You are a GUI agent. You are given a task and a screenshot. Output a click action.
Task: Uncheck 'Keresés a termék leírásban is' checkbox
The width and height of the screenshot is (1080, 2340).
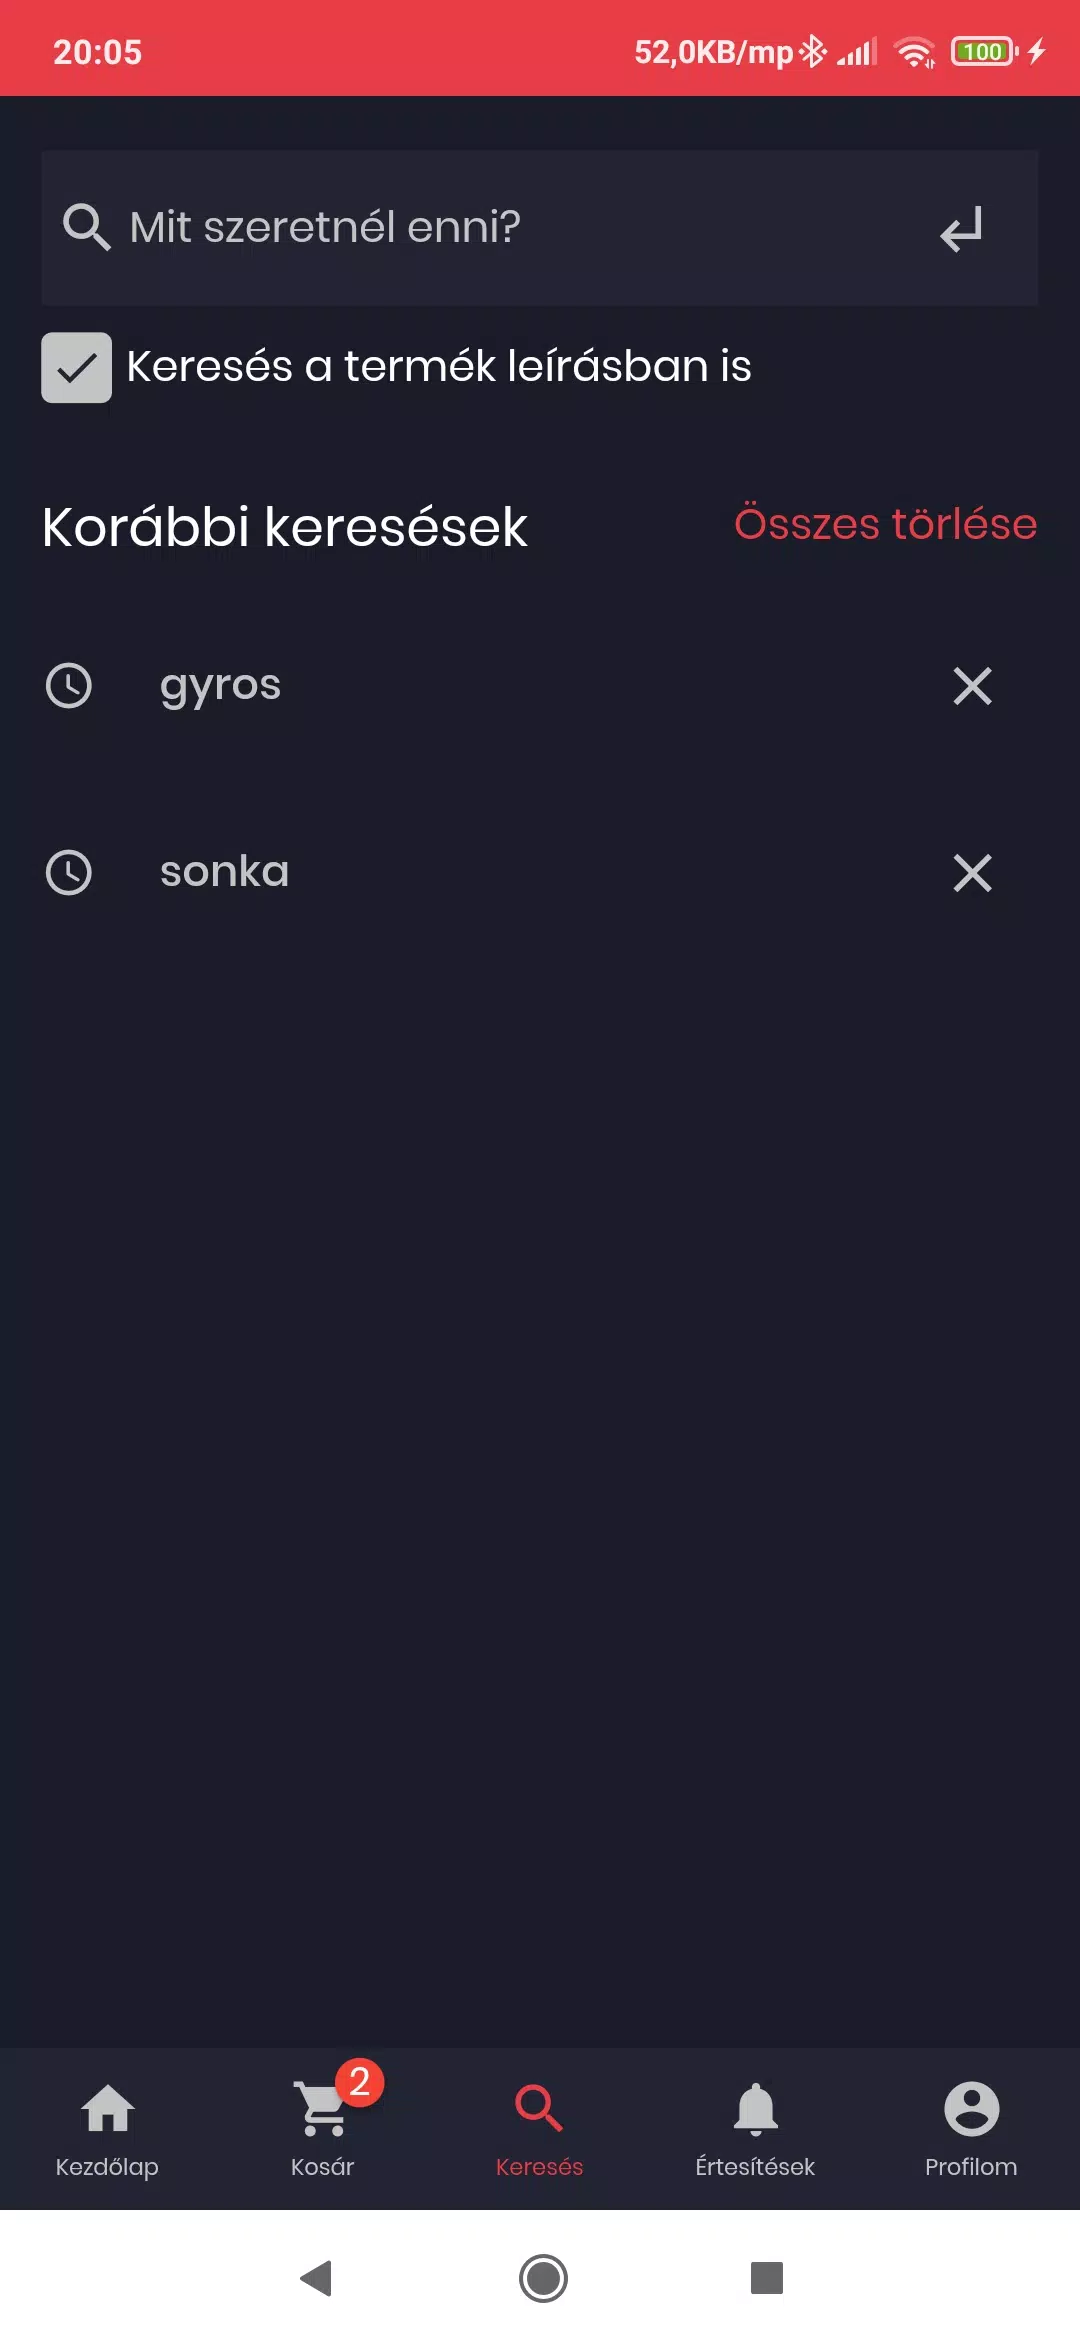(76, 367)
